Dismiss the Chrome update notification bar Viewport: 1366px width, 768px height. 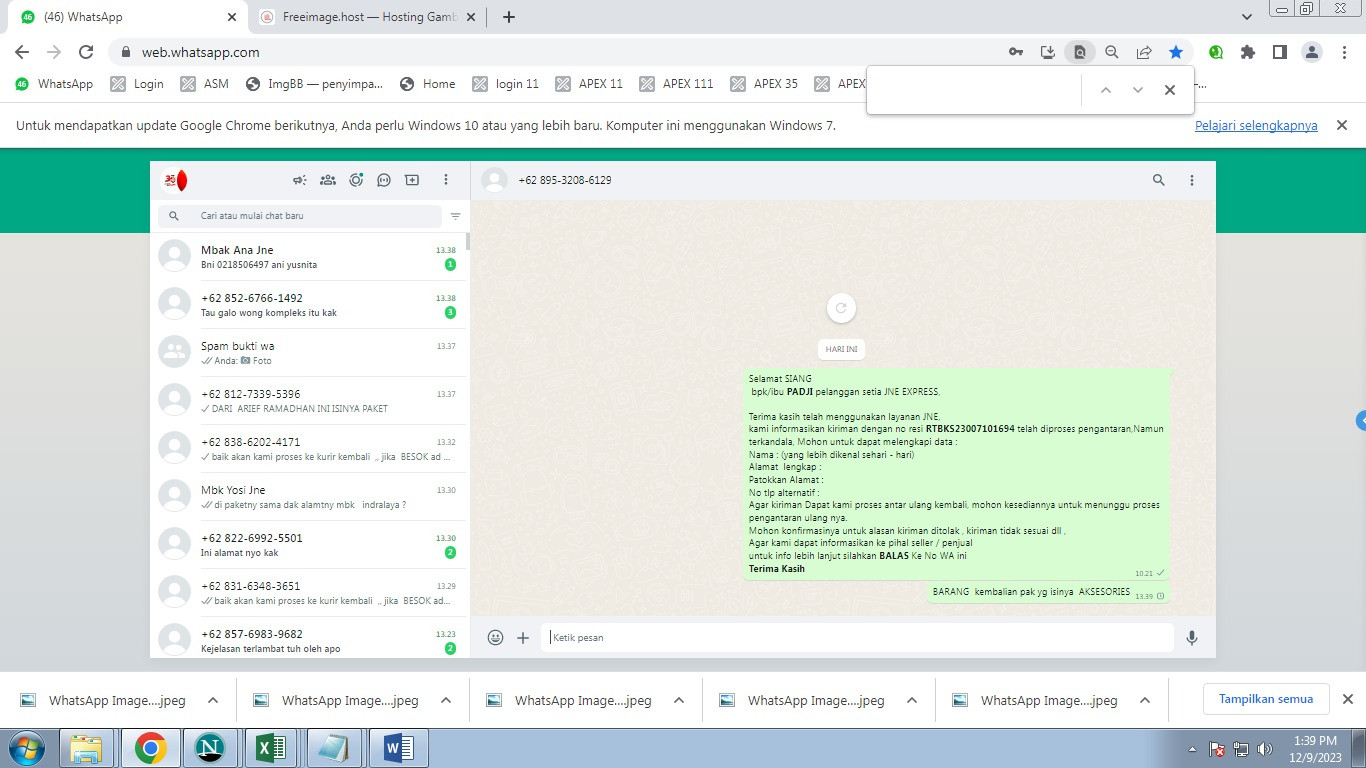point(1343,126)
